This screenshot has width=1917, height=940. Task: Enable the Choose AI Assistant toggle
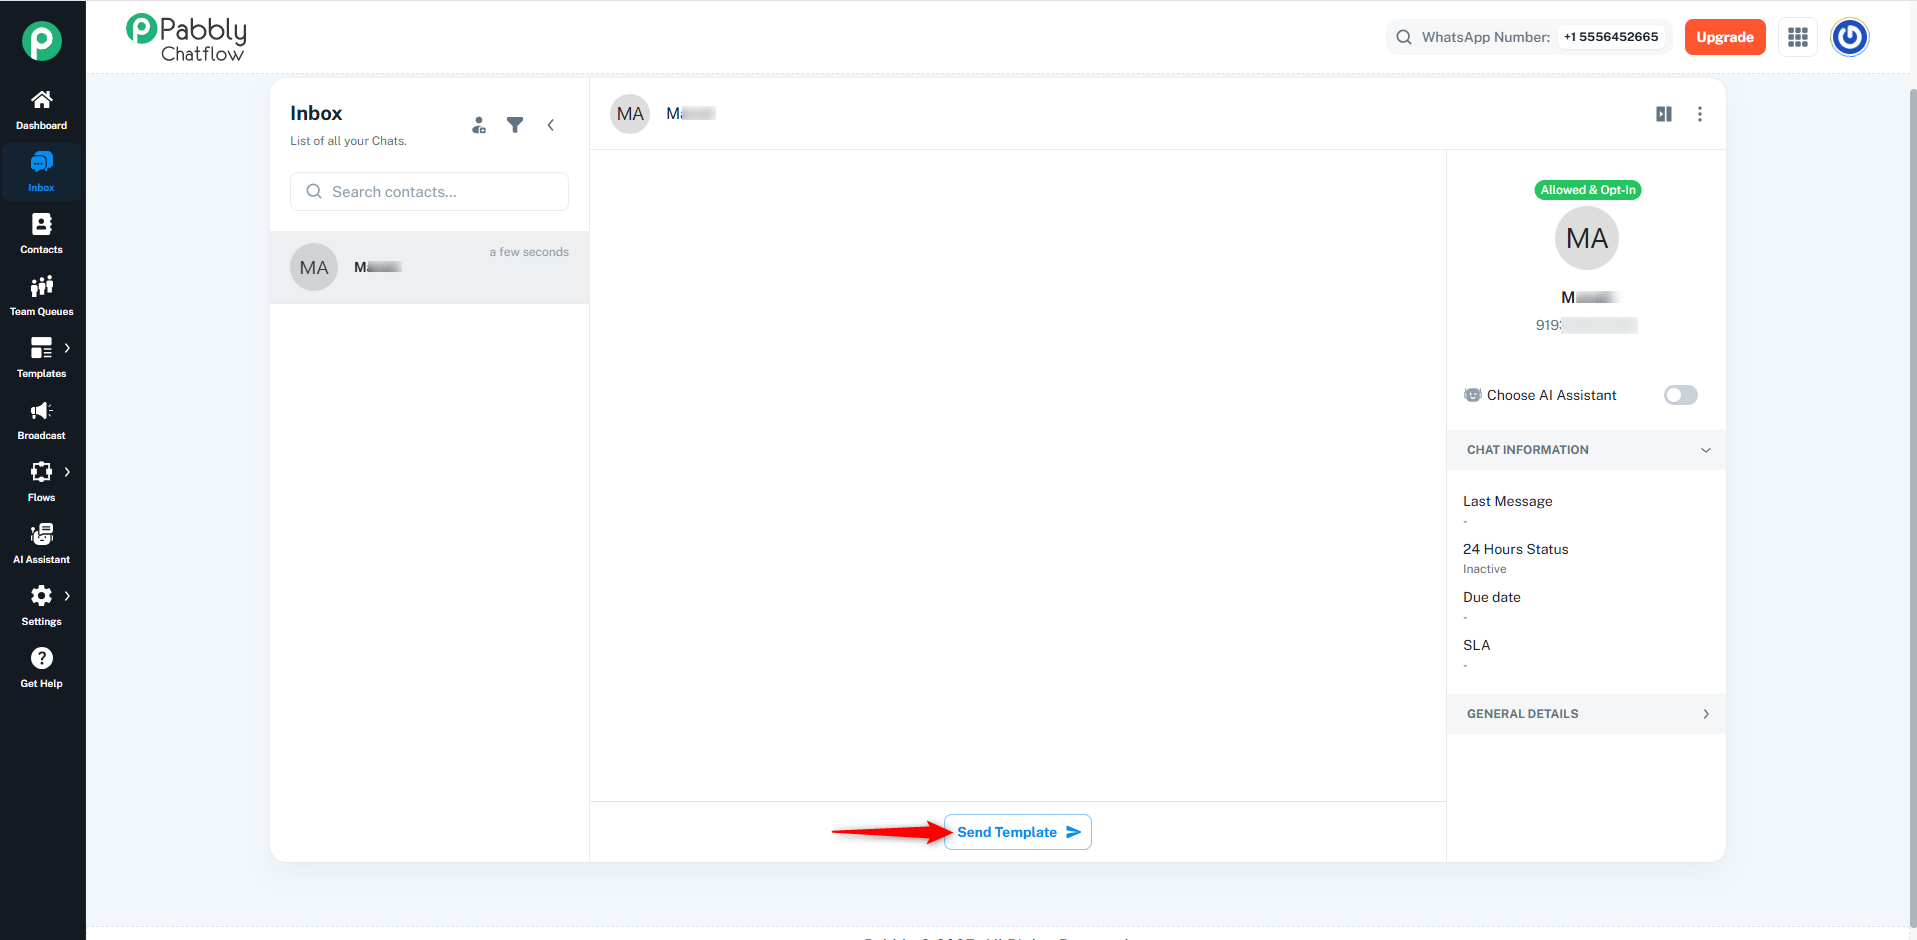tap(1680, 395)
